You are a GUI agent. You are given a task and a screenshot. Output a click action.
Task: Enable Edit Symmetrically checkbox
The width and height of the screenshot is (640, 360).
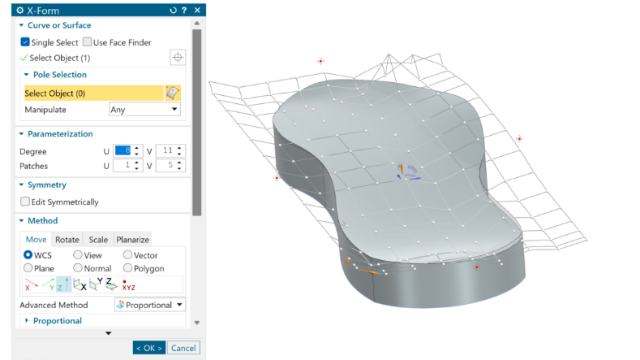(x=25, y=202)
